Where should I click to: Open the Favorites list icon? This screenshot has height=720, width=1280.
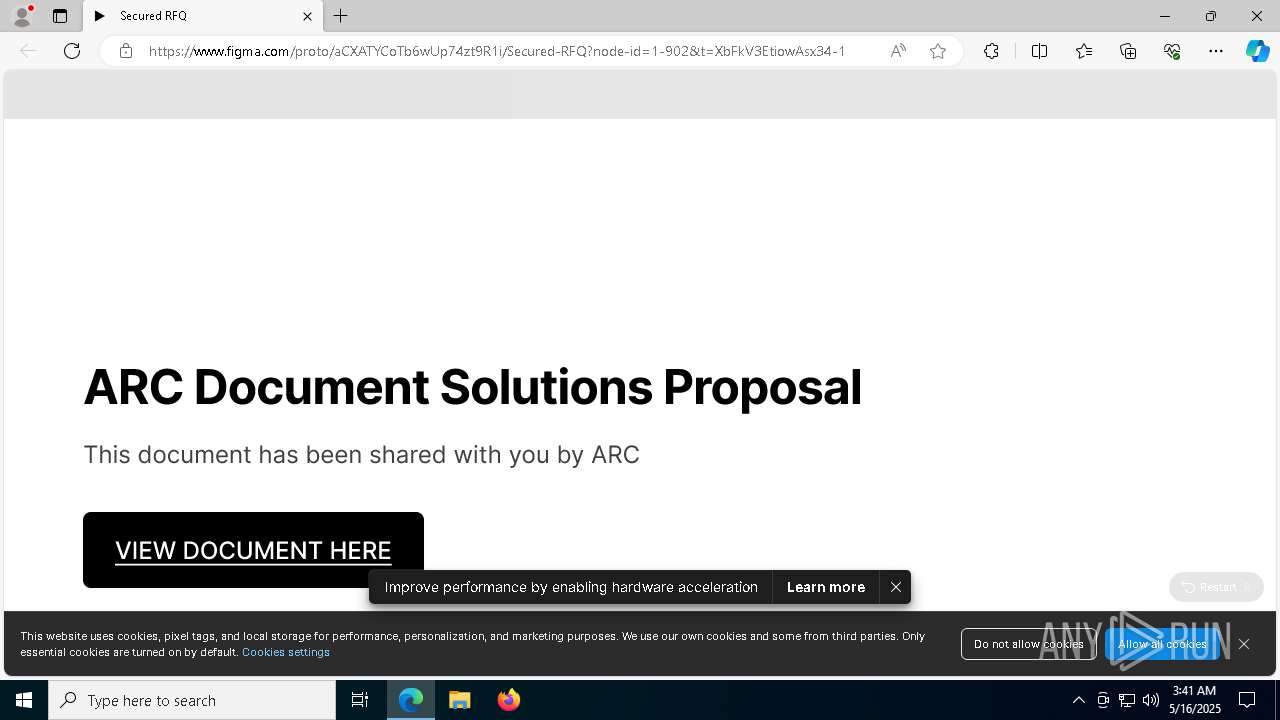1084,51
